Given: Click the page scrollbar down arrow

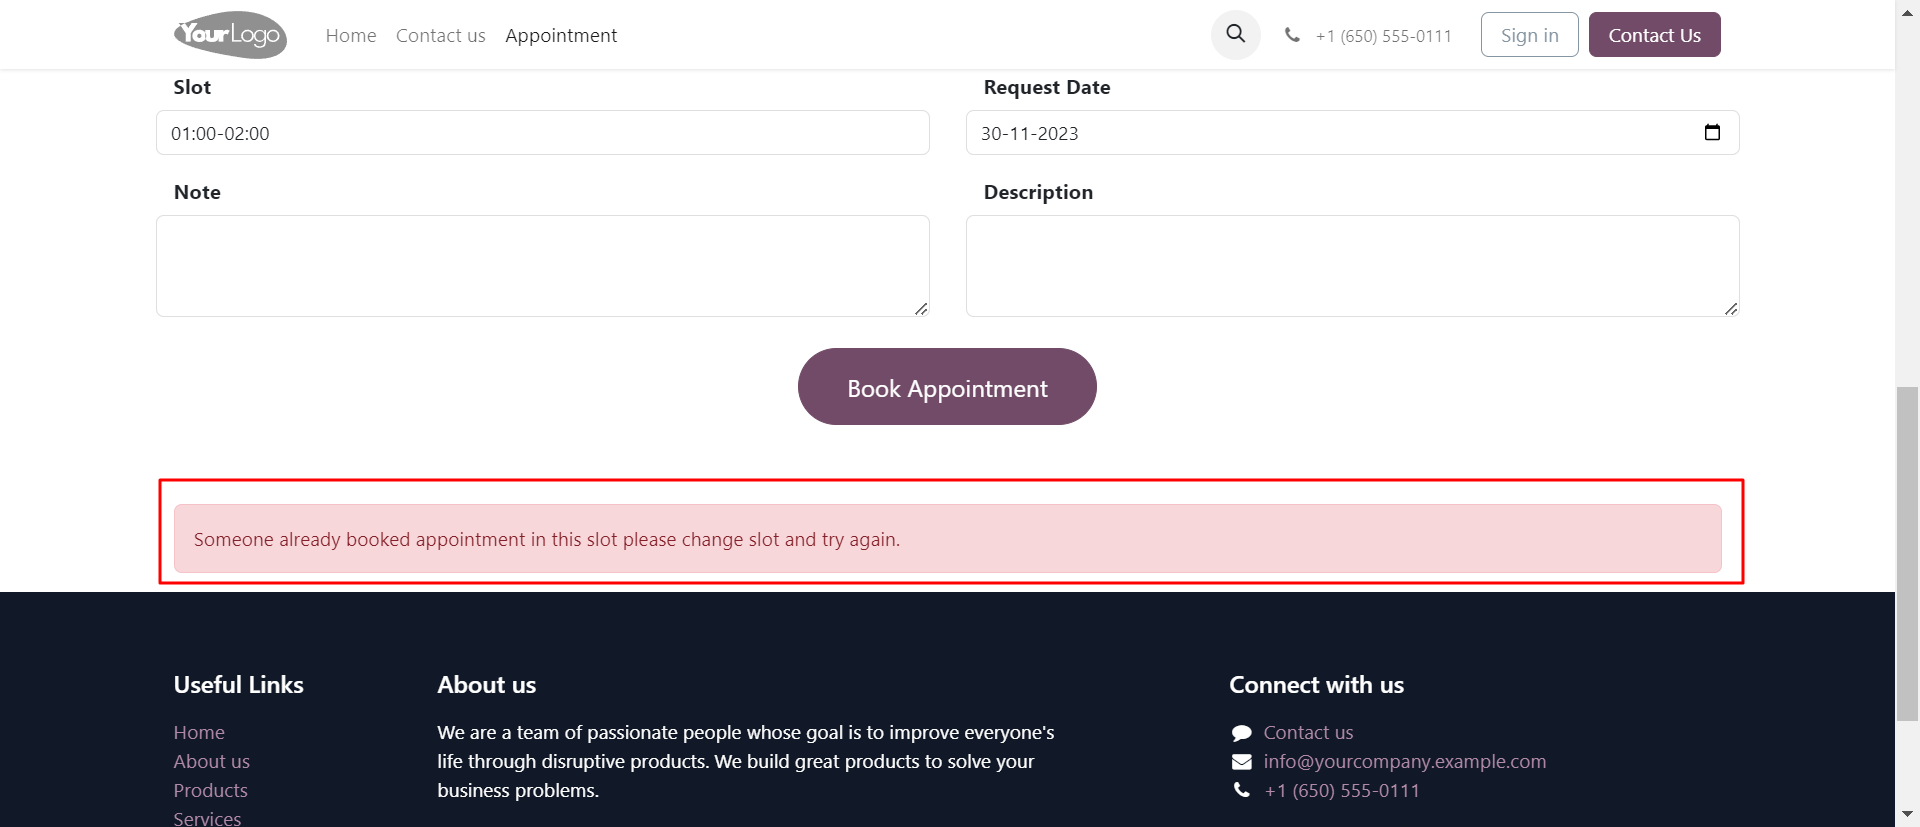Looking at the screenshot, I should pos(1908,815).
